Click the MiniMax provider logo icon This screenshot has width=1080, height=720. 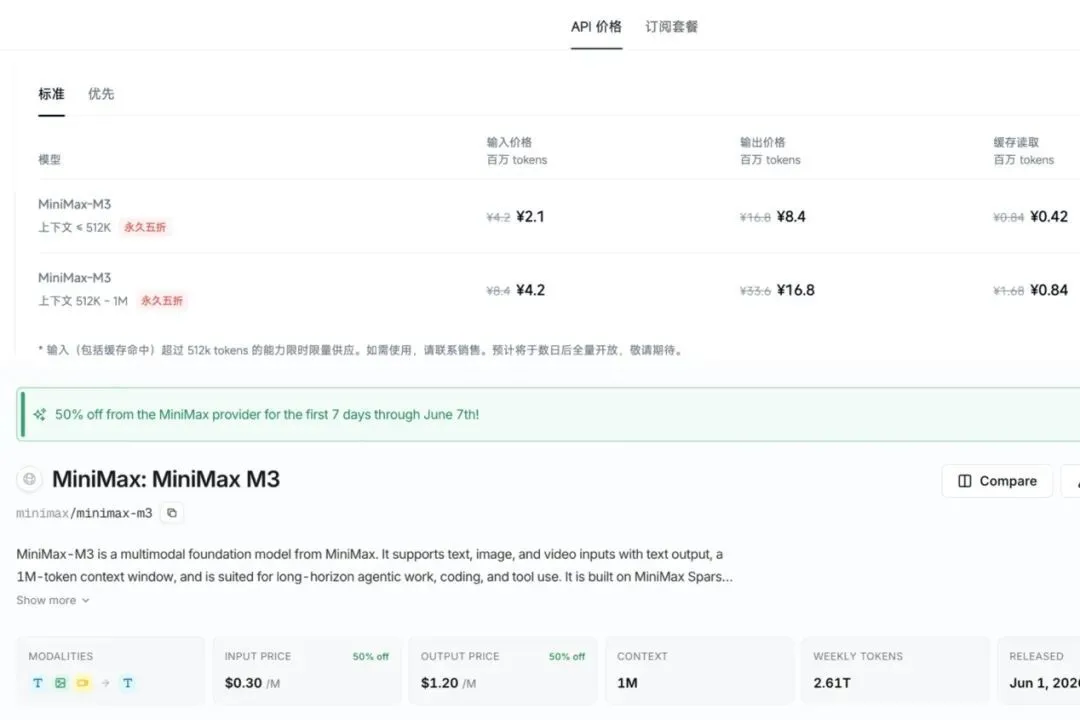(29, 479)
